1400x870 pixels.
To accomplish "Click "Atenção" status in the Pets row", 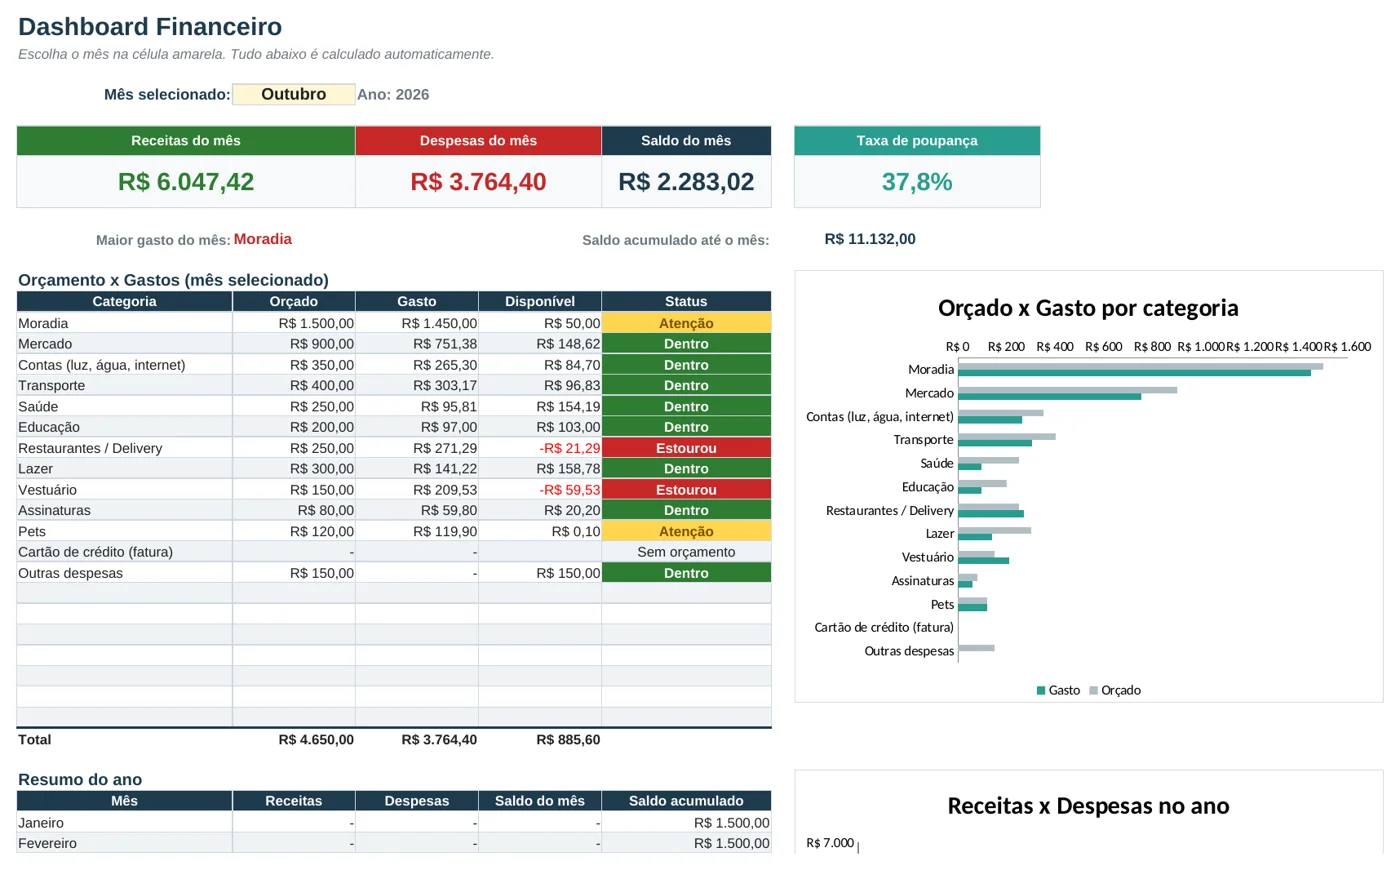I will click(x=686, y=532).
